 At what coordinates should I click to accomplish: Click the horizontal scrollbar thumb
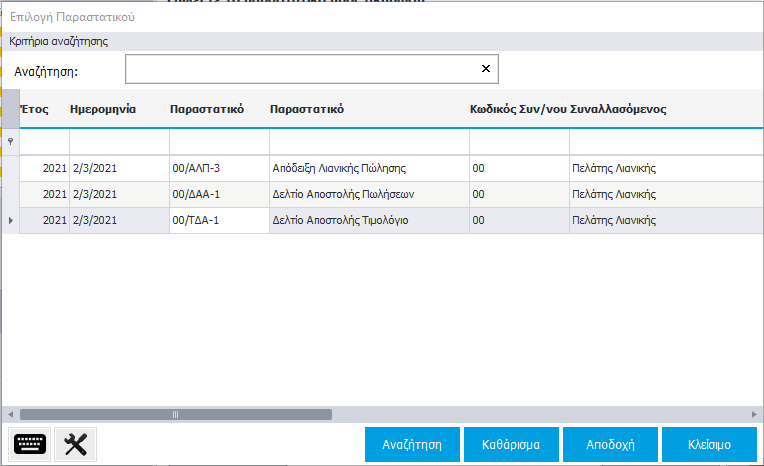[x=175, y=414]
